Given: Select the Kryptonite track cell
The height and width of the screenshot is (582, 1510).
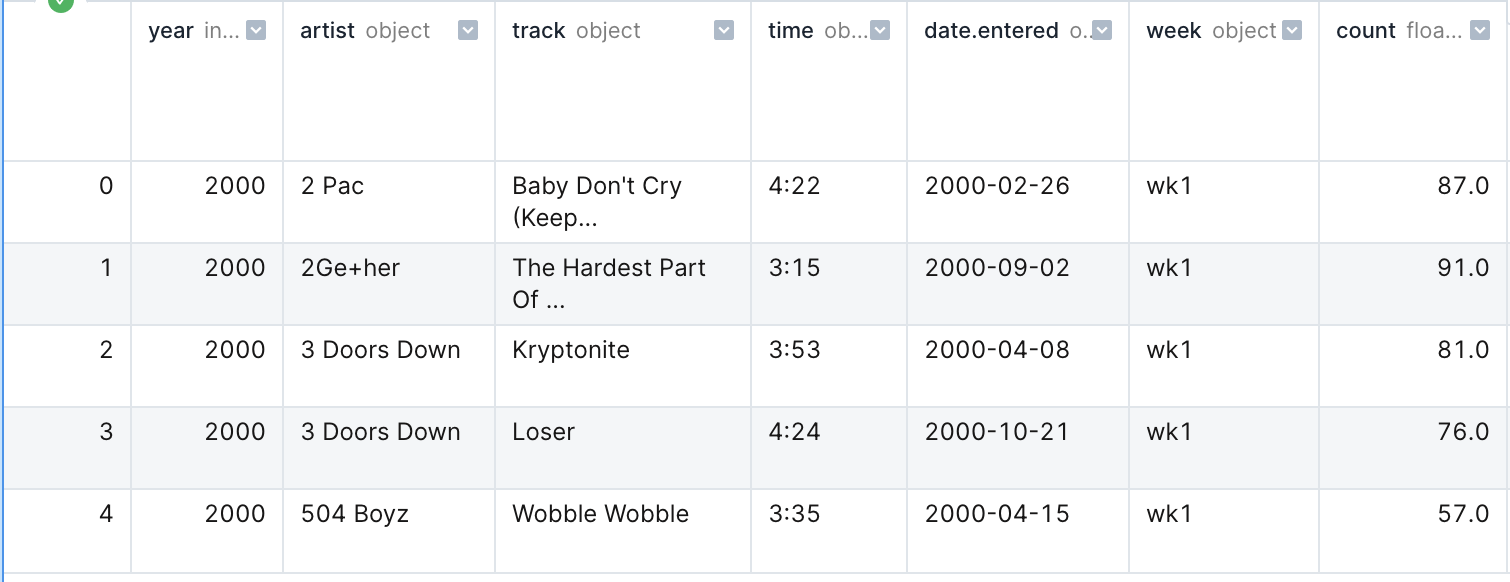Looking at the screenshot, I should 571,350.
